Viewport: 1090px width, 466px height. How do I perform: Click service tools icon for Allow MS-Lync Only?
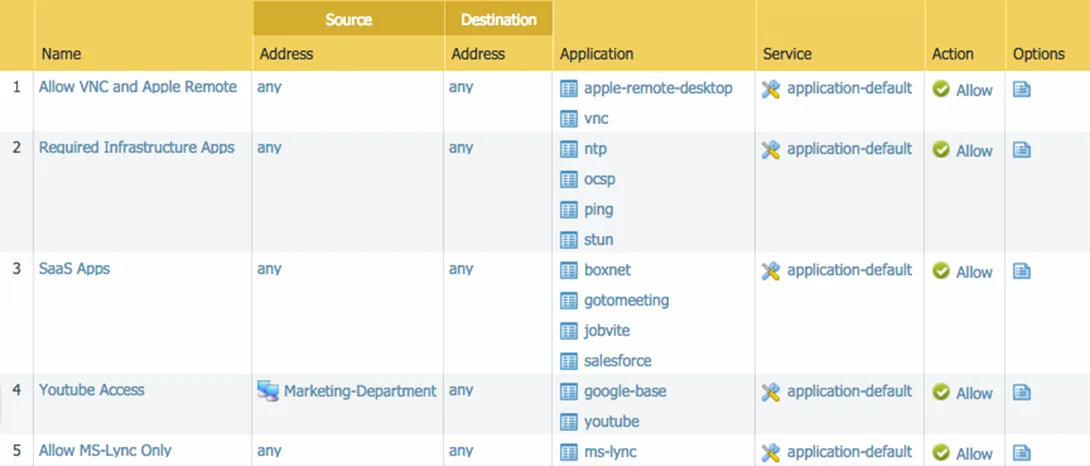coord(770,452)
